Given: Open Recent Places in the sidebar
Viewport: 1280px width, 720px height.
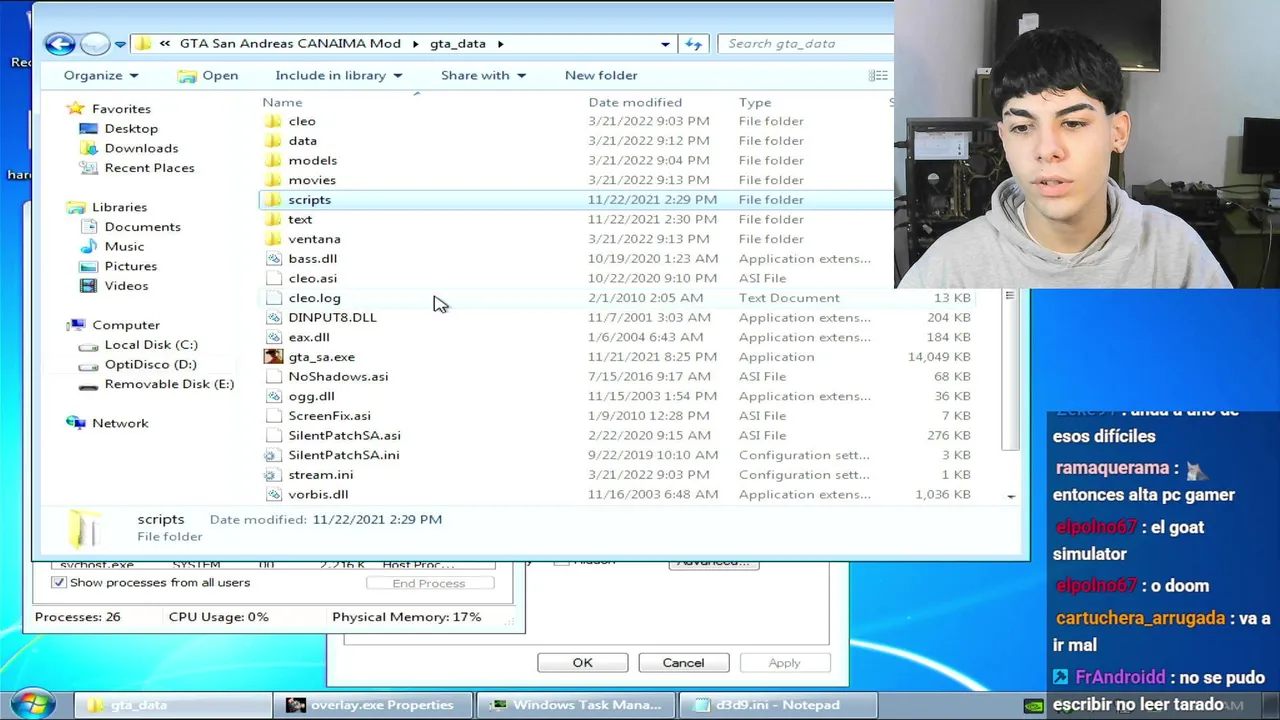Looking at the screenshot, I should (x=149, y=167).
